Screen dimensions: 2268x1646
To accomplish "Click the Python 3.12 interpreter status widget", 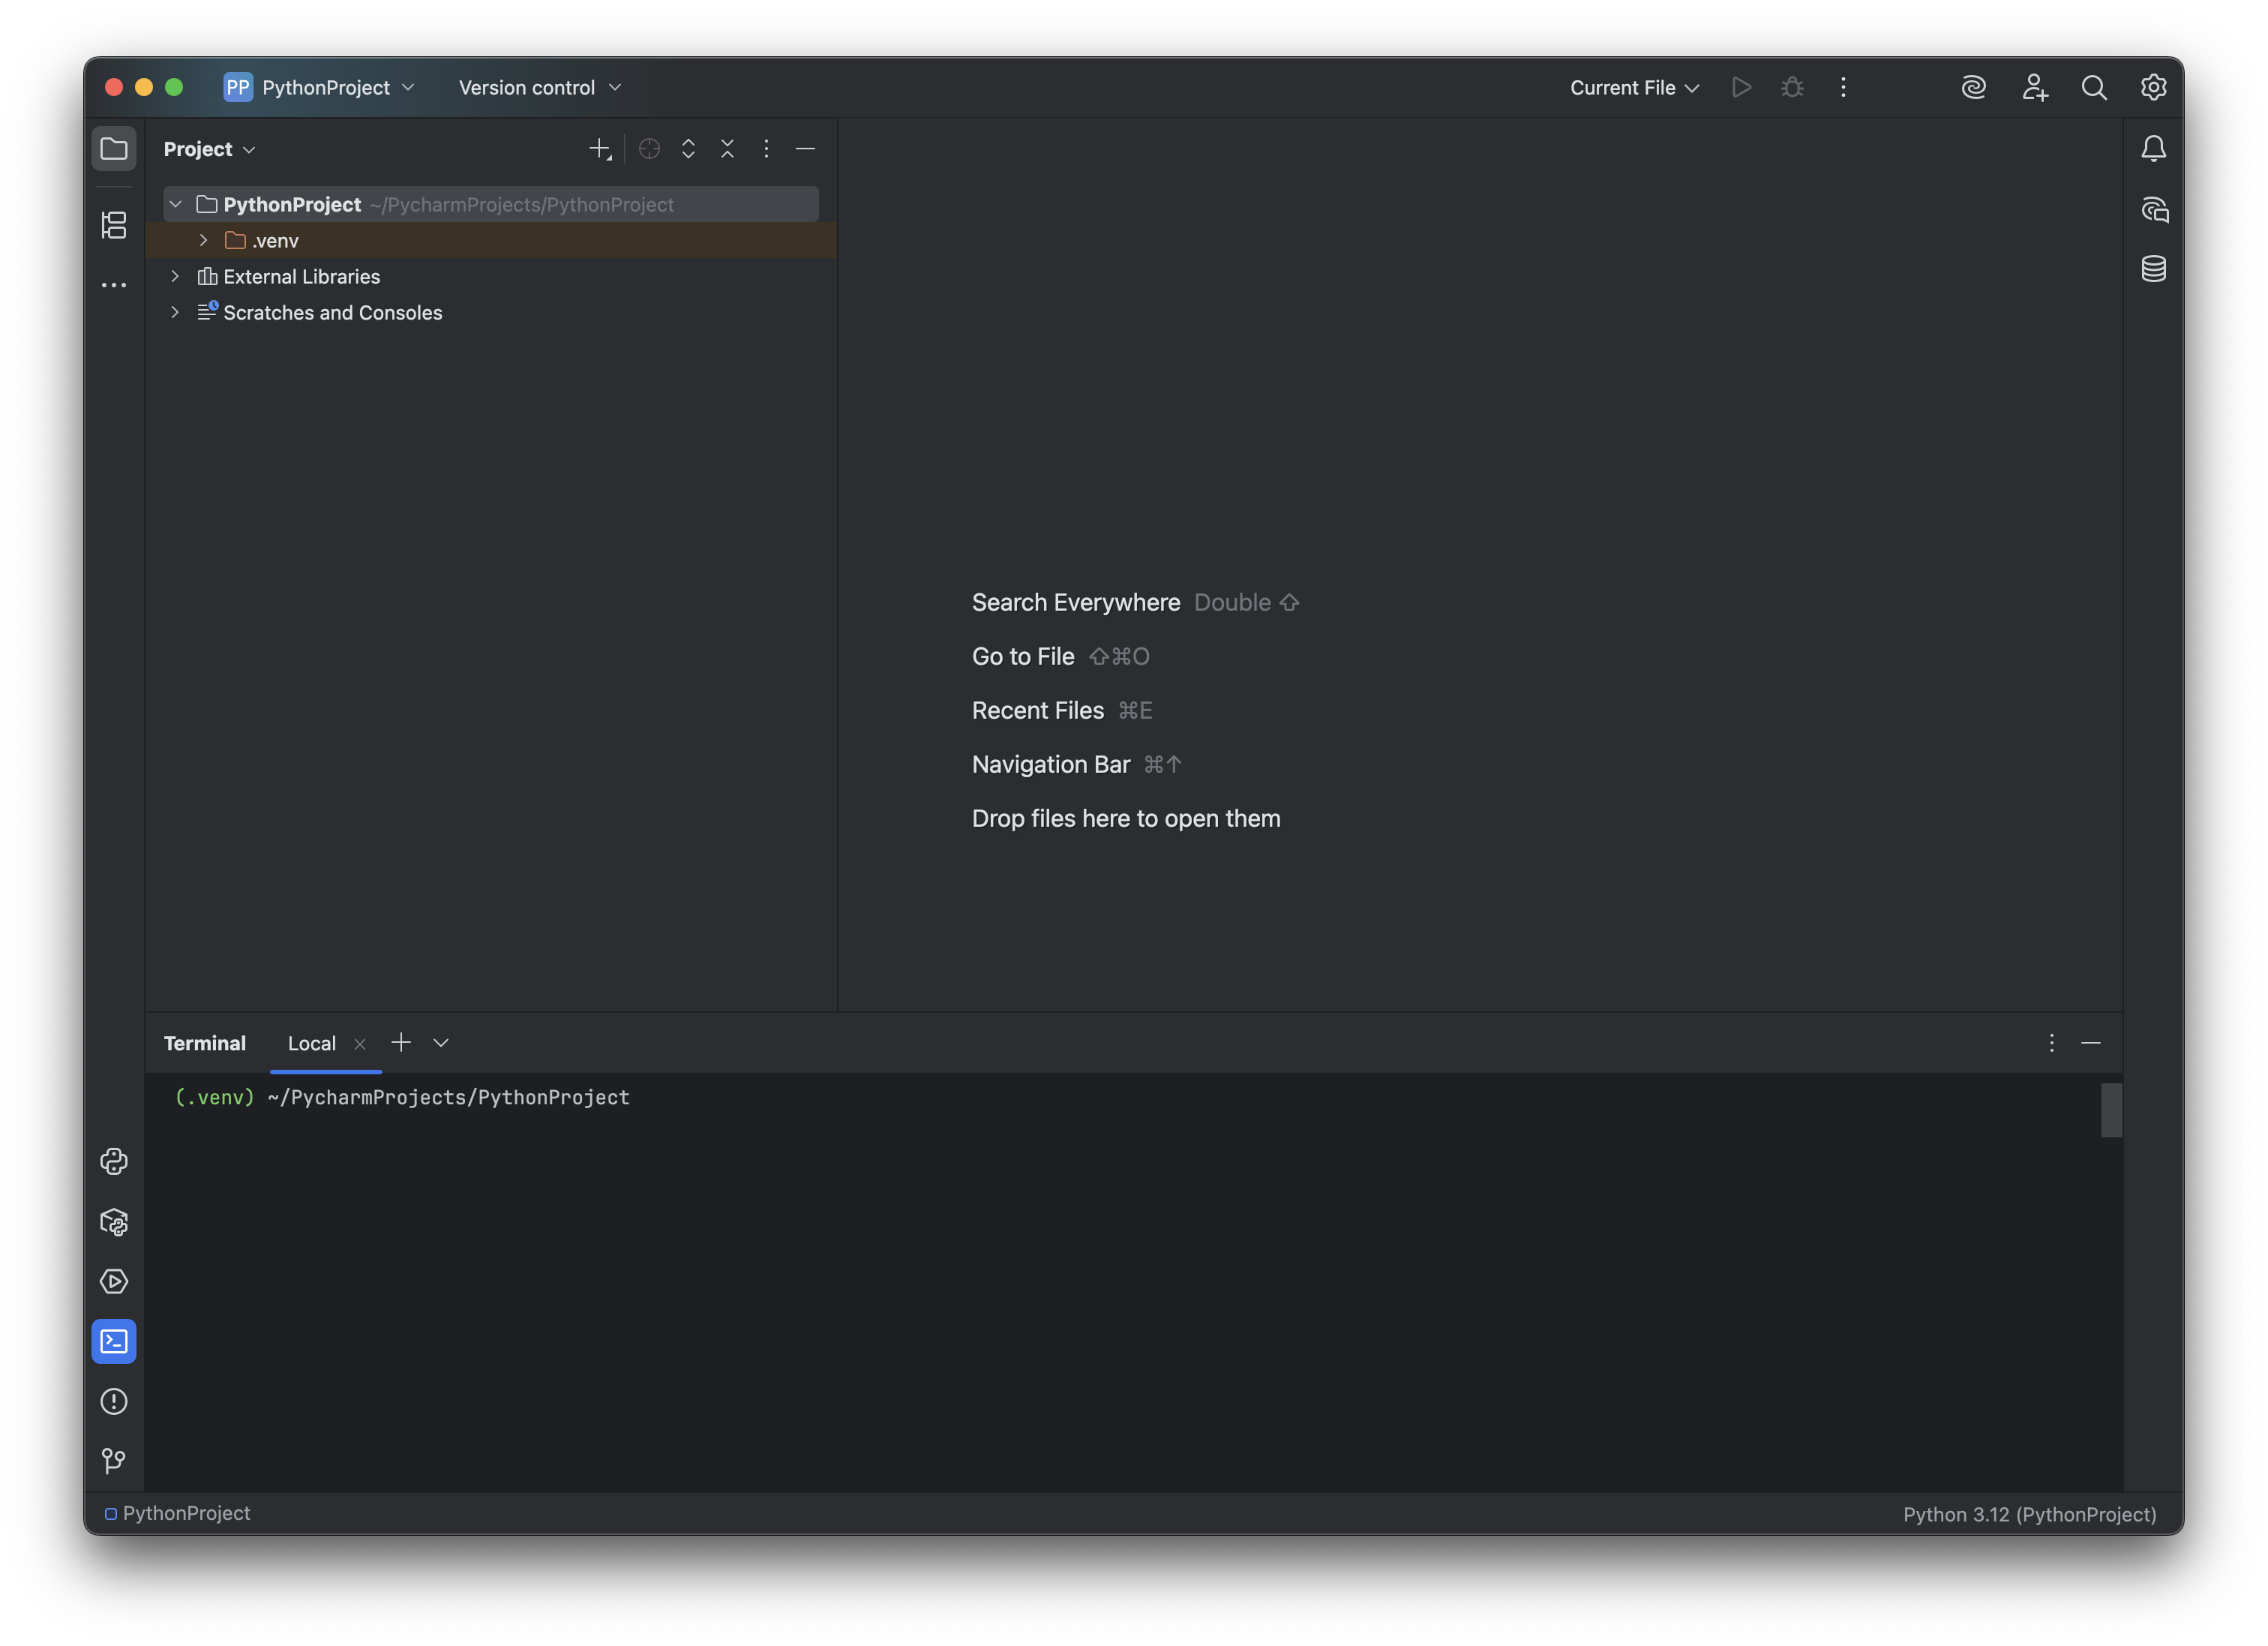I will tap(2028, 1514).
